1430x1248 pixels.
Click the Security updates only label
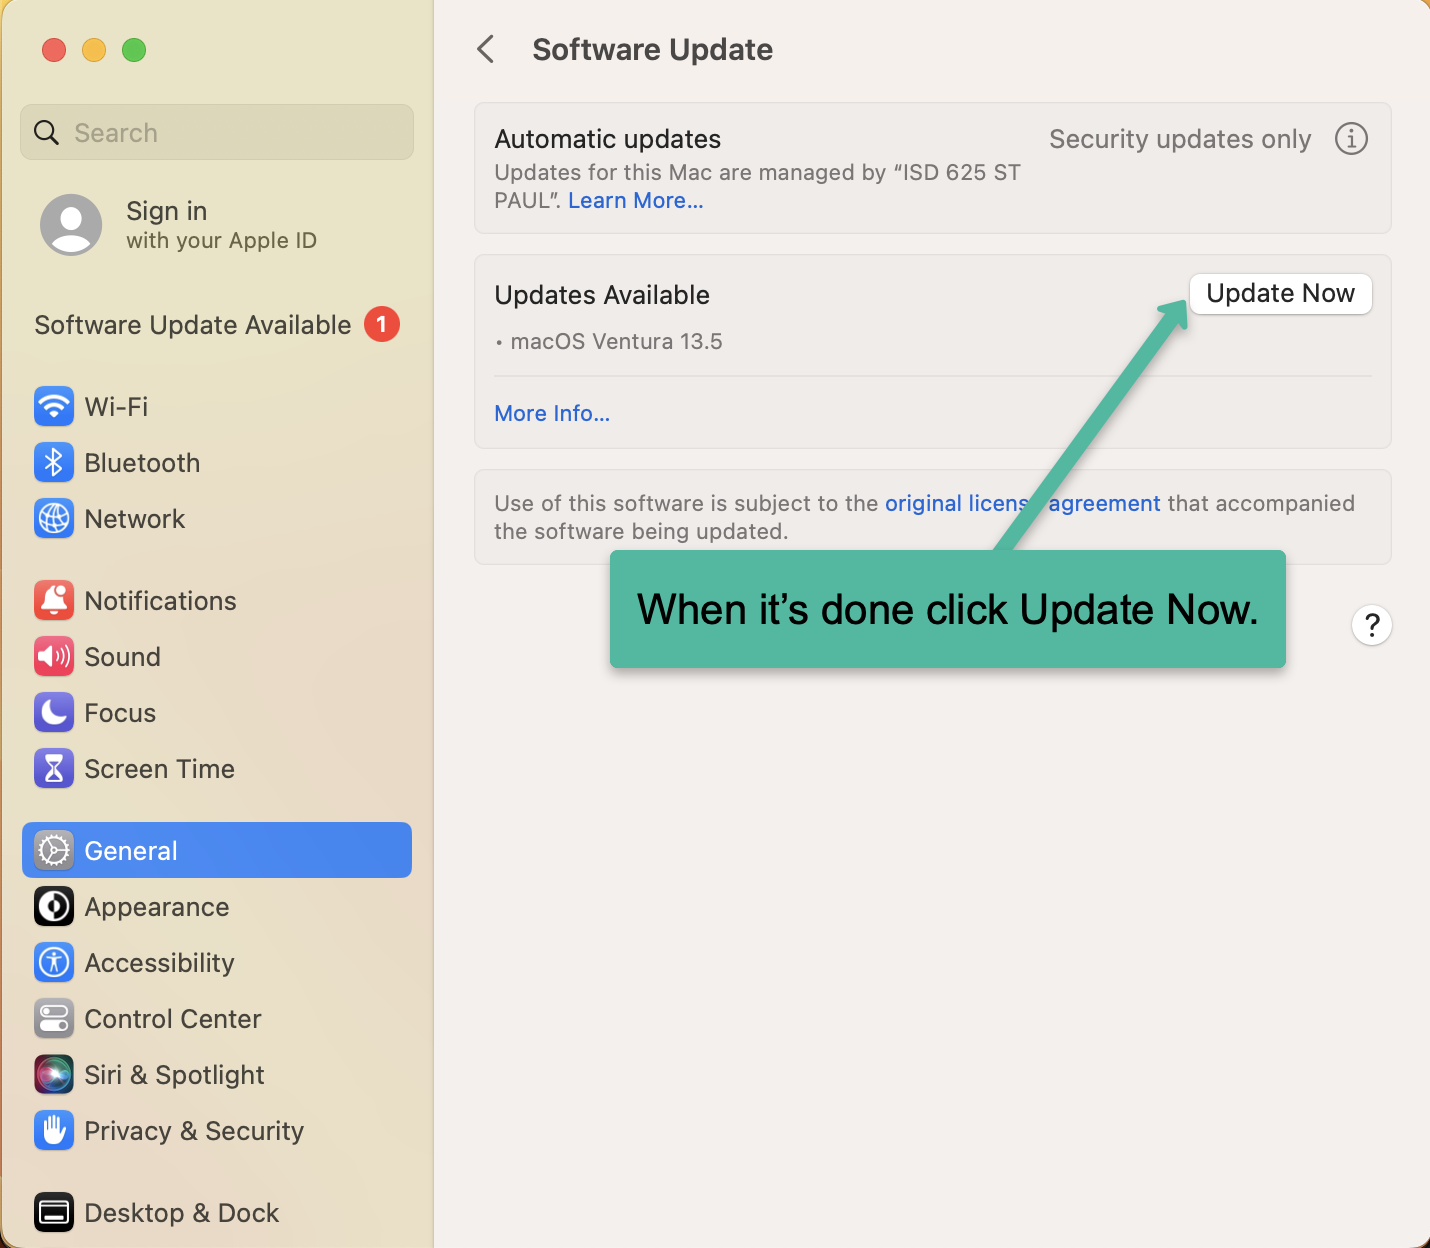tap(1180, 139)
